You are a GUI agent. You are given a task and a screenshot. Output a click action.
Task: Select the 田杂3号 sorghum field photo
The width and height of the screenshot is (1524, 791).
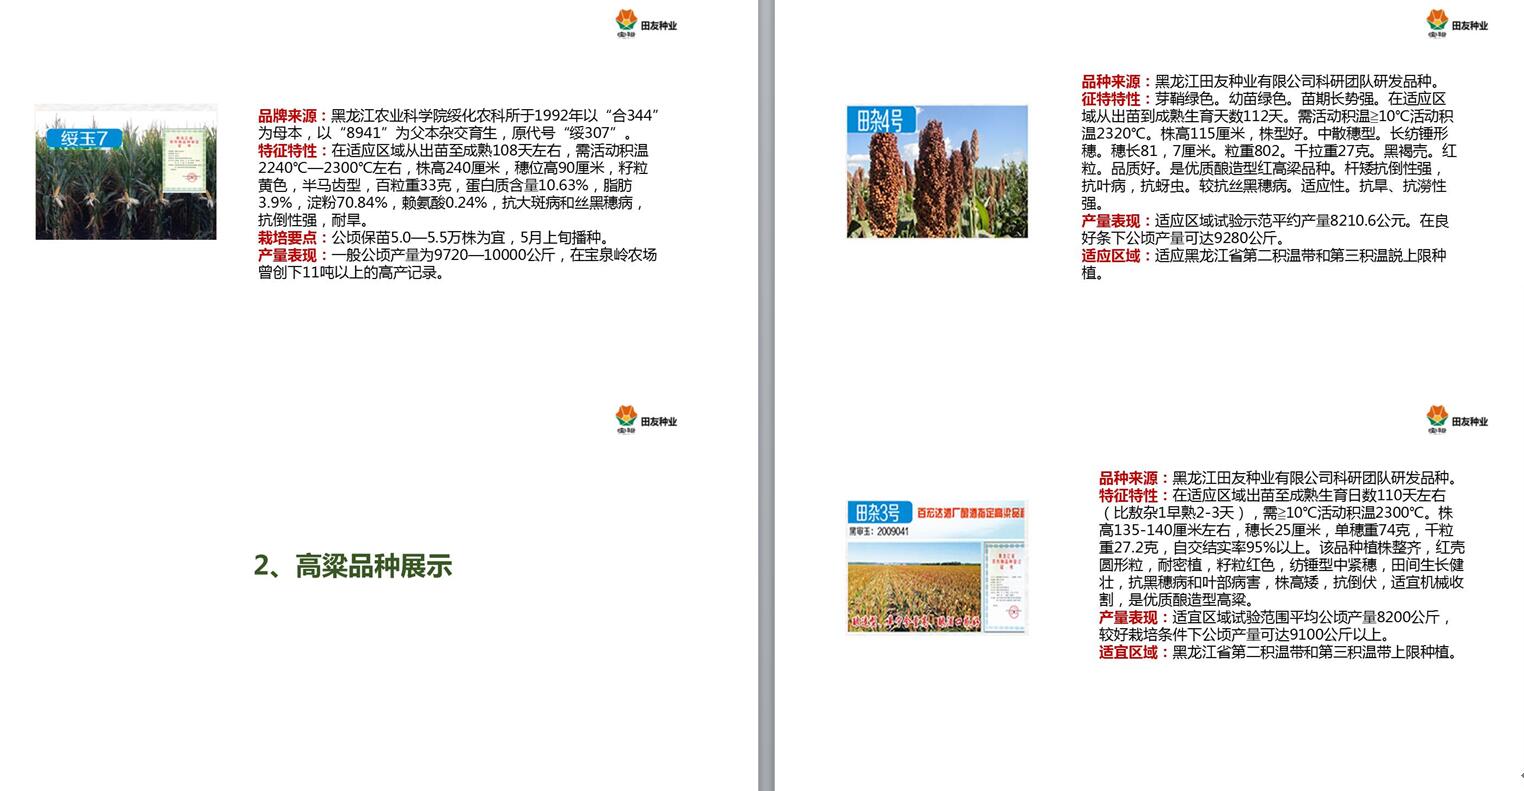(x=937, y=567)
